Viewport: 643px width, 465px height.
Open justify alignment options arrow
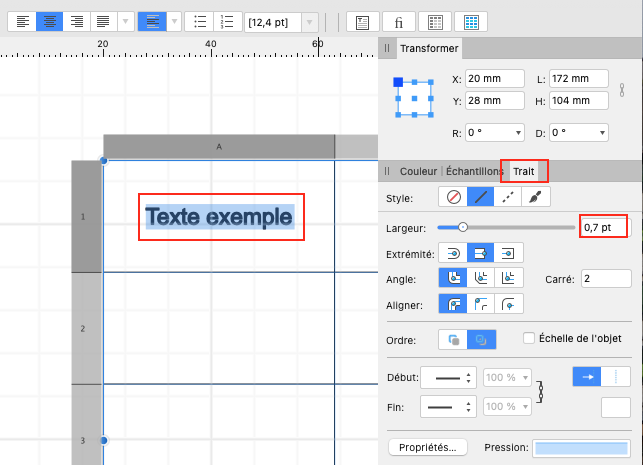tap(126, 22)
